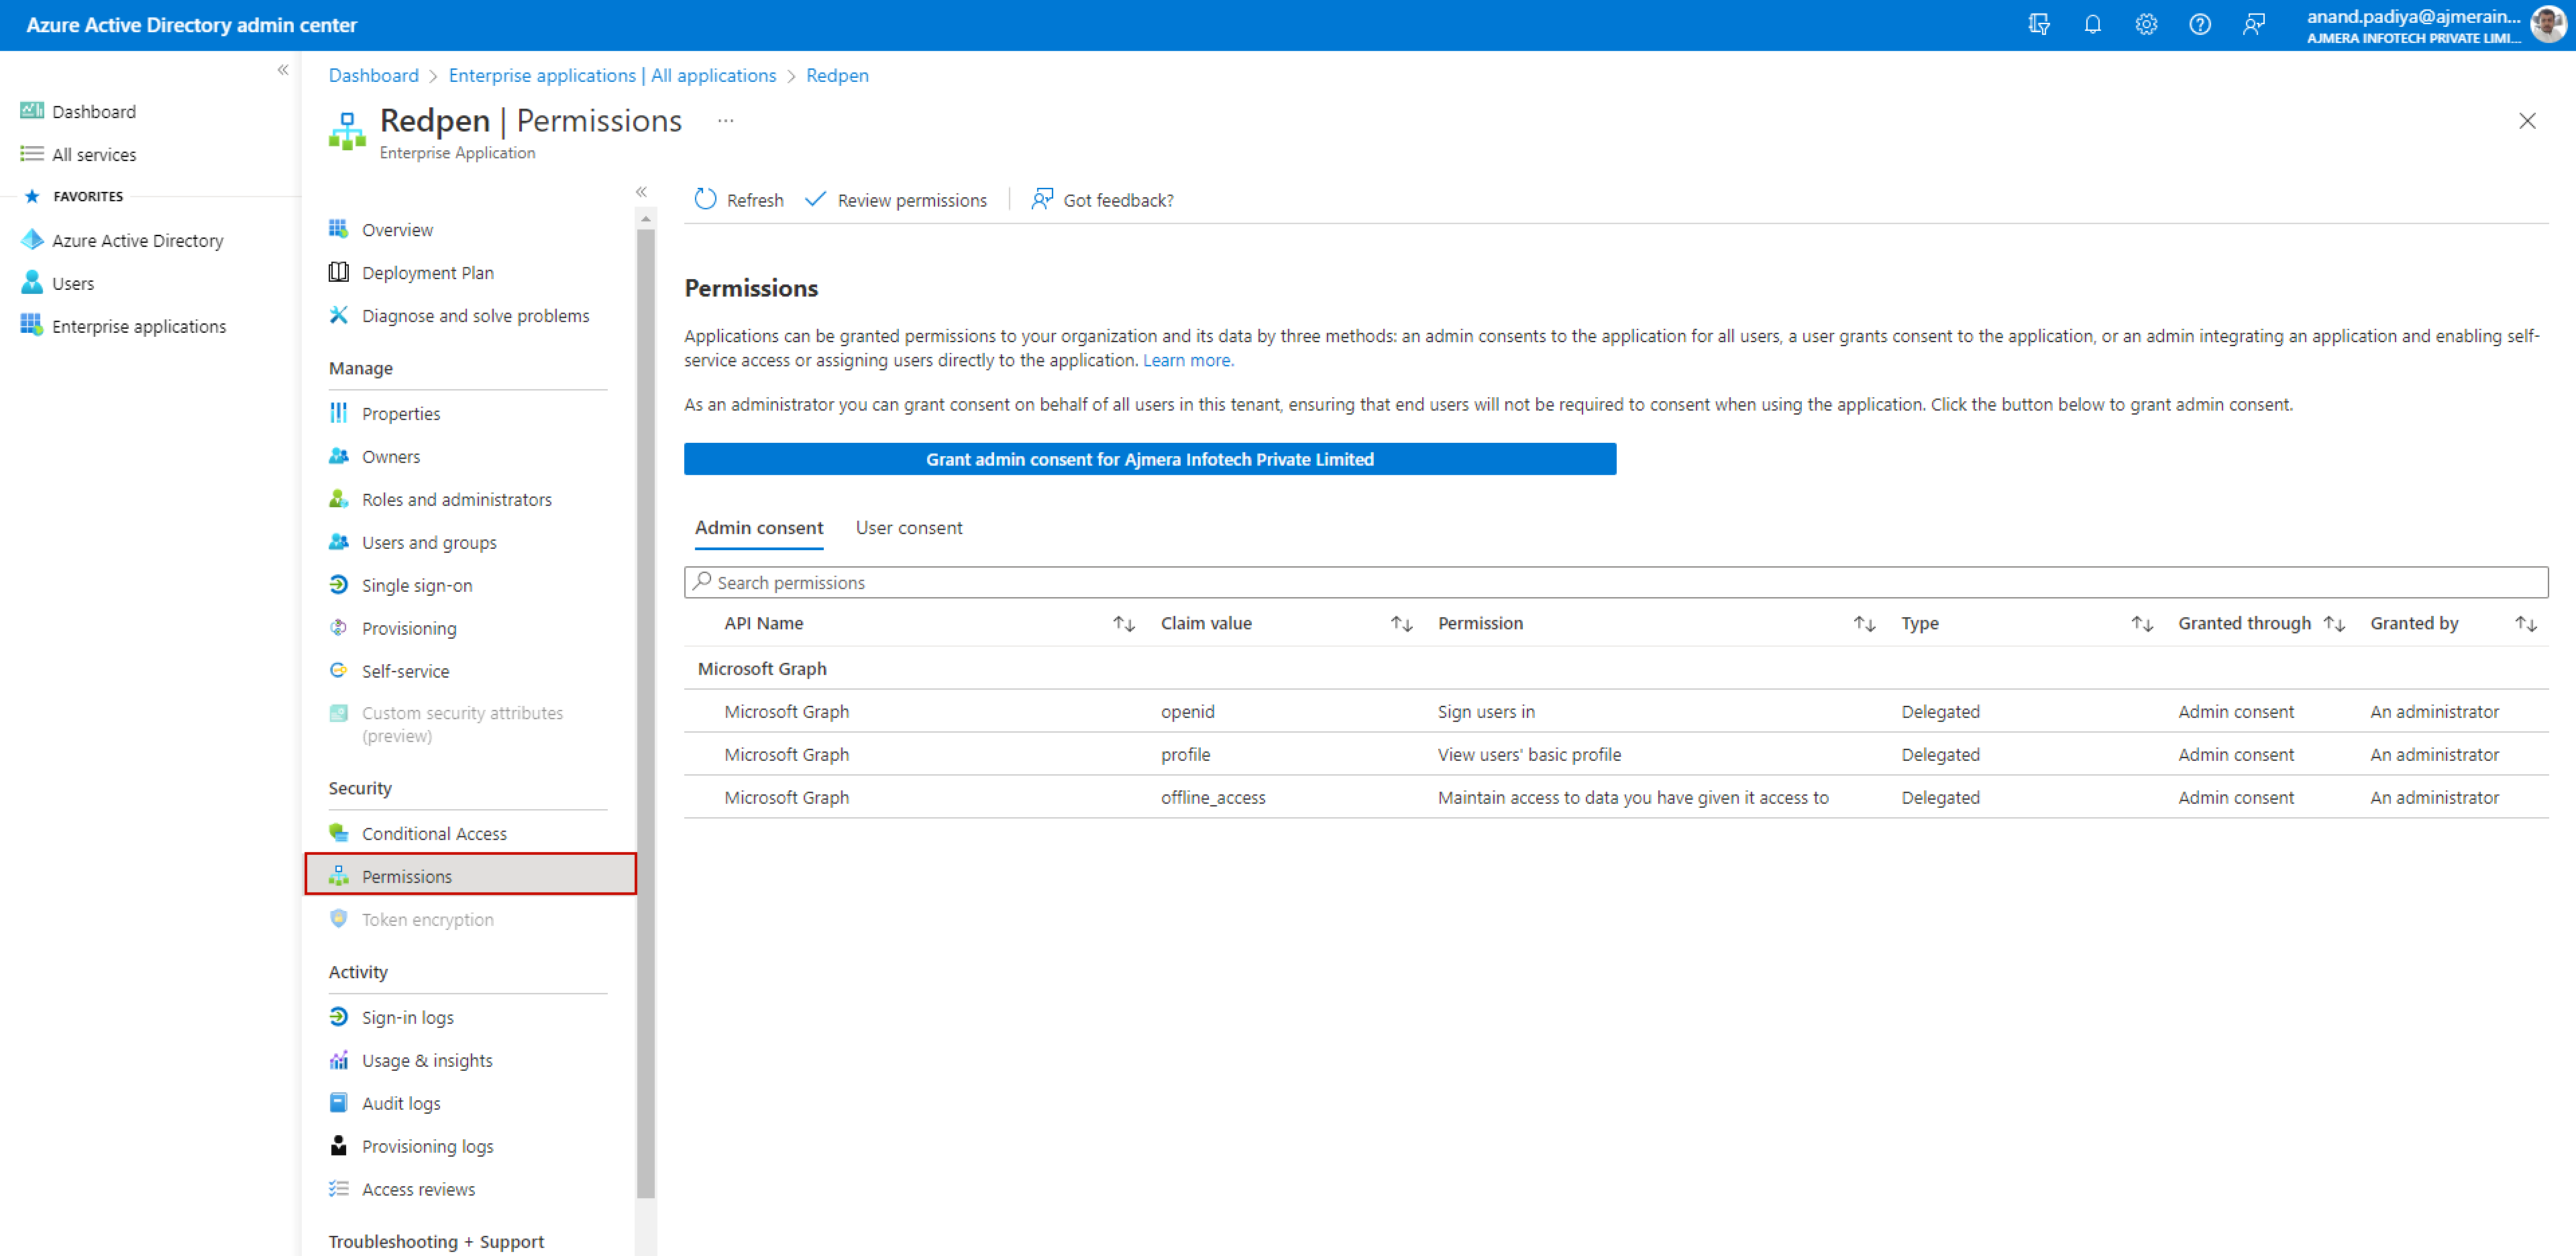Screen dimensions: 2576x1256
Task: Click the Audit logs icon
Action: [x=339, y=1103]
